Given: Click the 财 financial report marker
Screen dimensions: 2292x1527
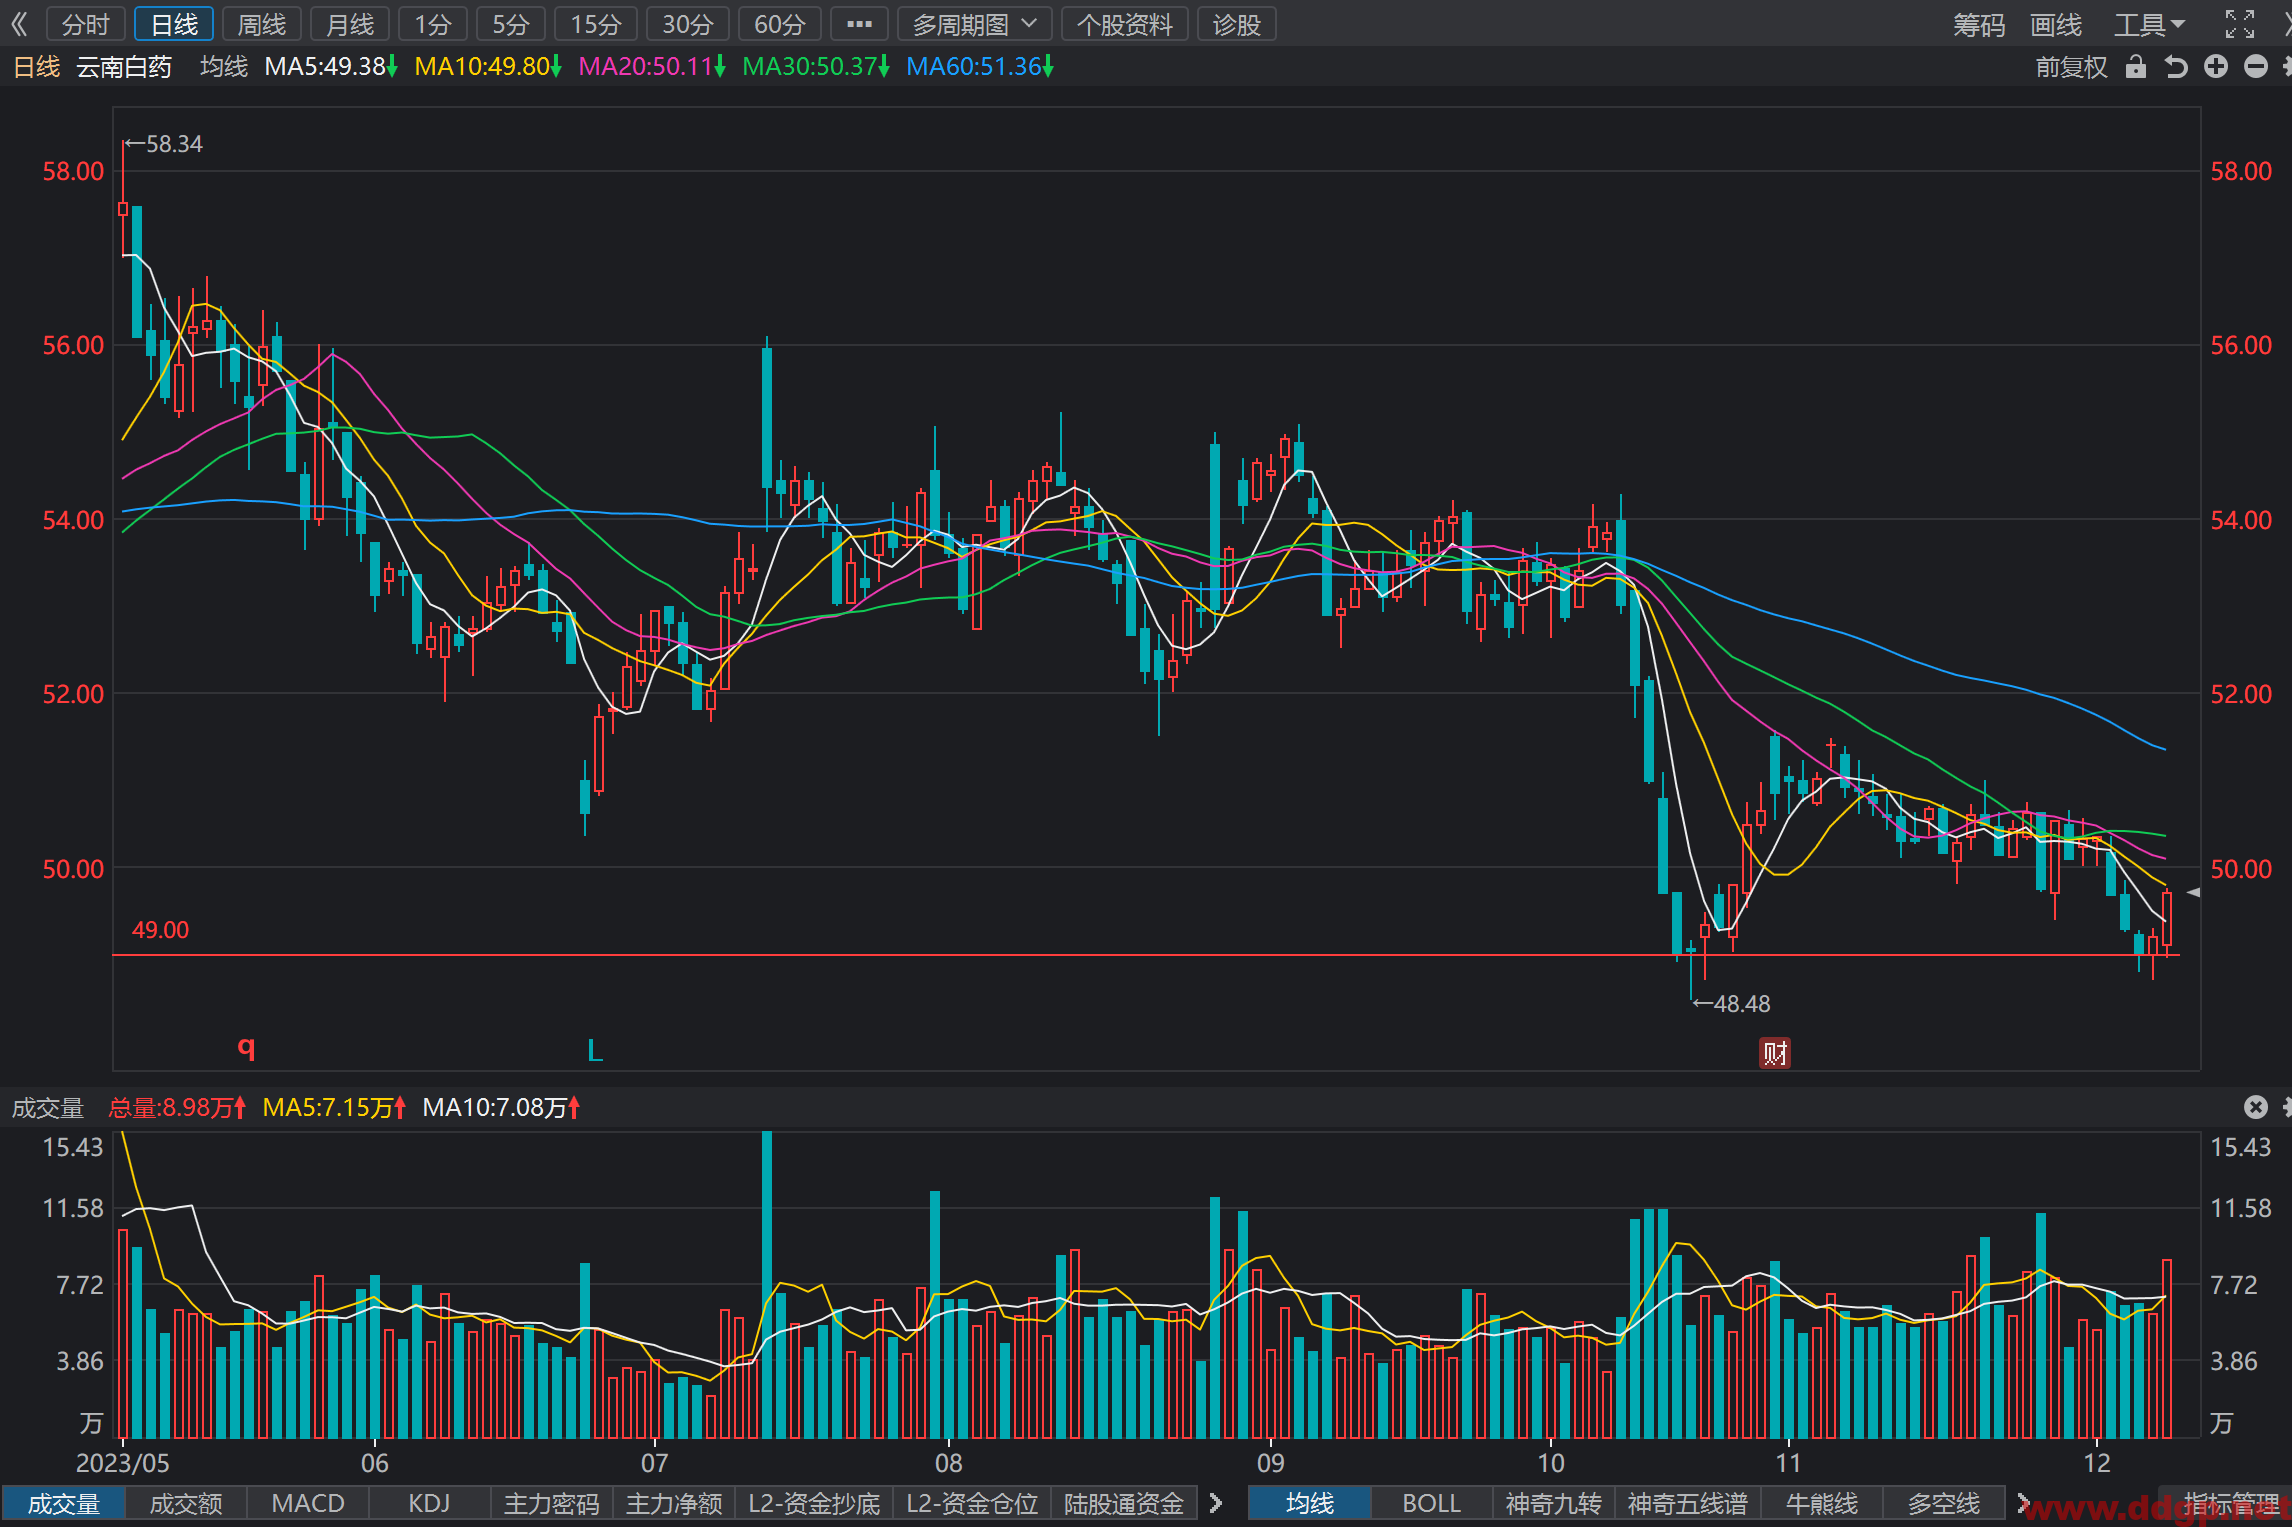Looking at the screenshot, I should (x=1775, y=1053).
